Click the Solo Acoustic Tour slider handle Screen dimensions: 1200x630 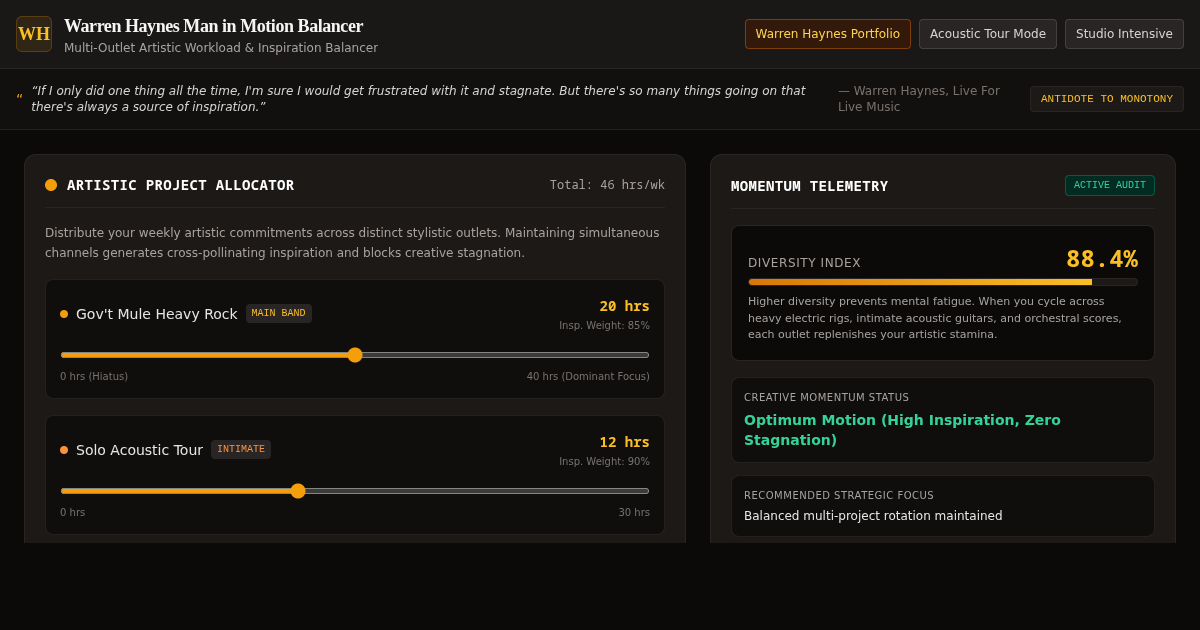click(x=298, y=491)
